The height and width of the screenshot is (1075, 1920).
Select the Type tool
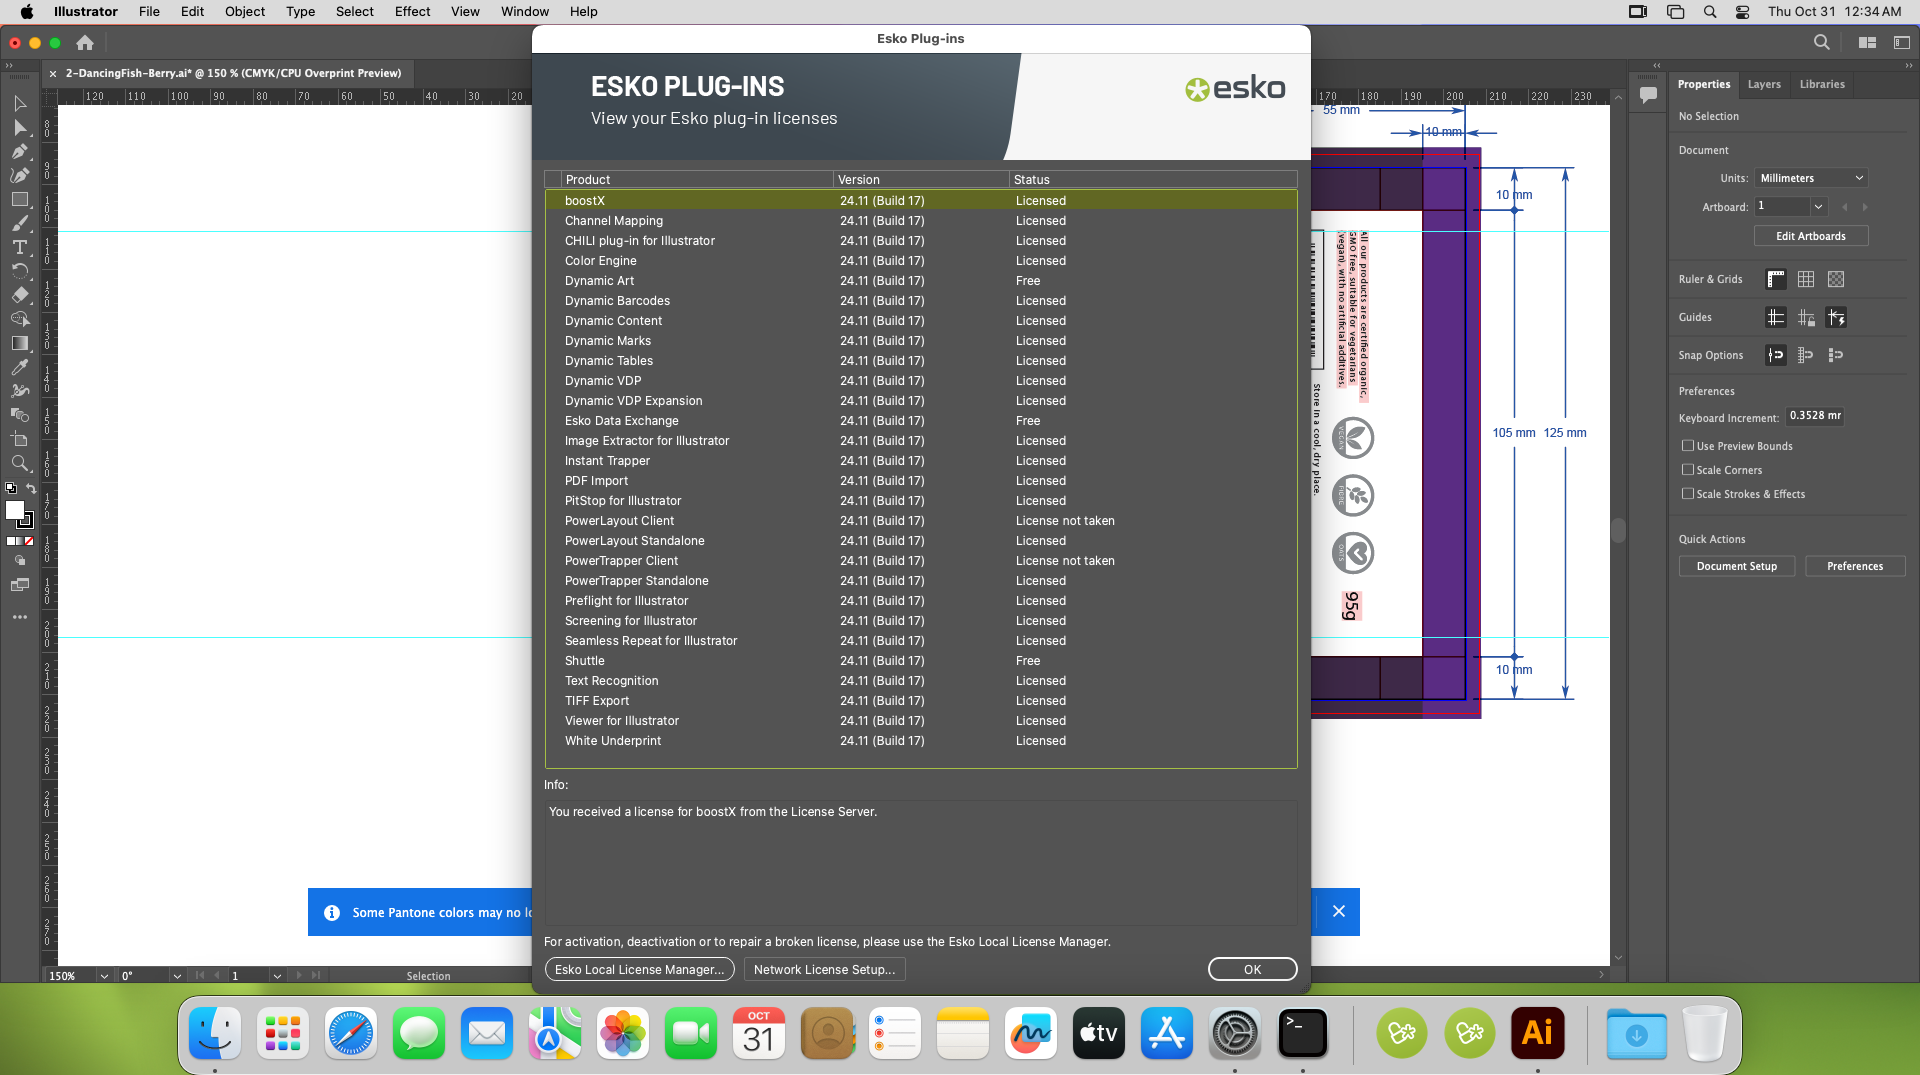(19, 247)
